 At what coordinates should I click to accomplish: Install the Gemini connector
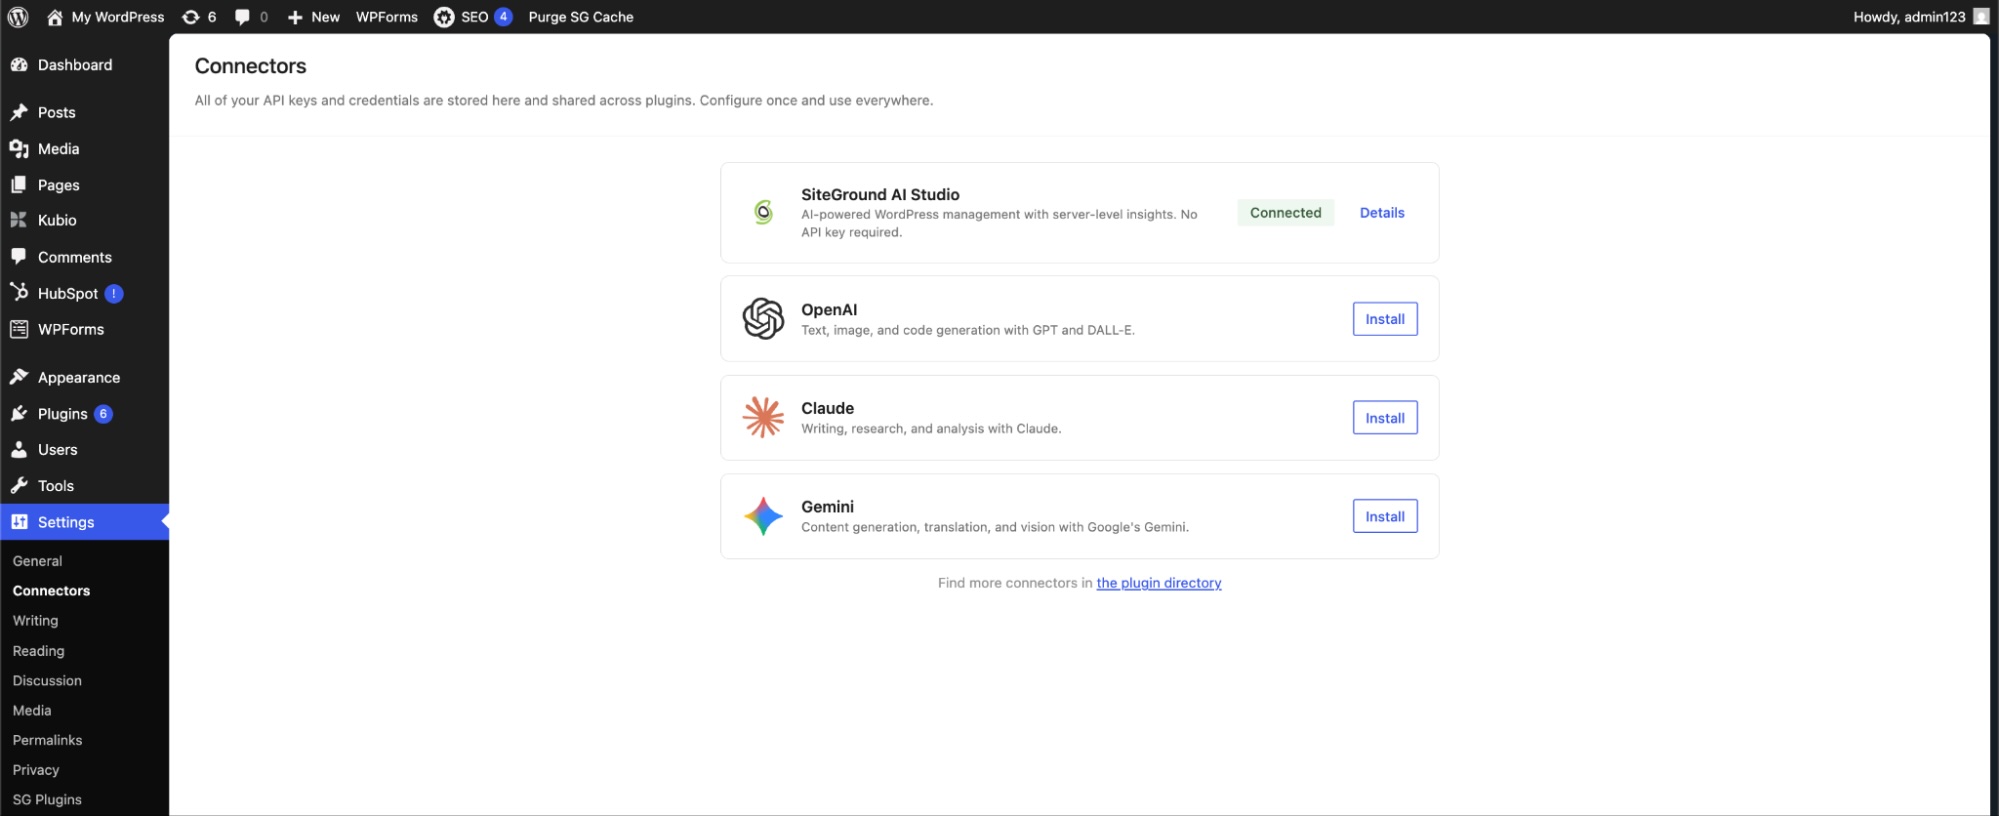1385,516
